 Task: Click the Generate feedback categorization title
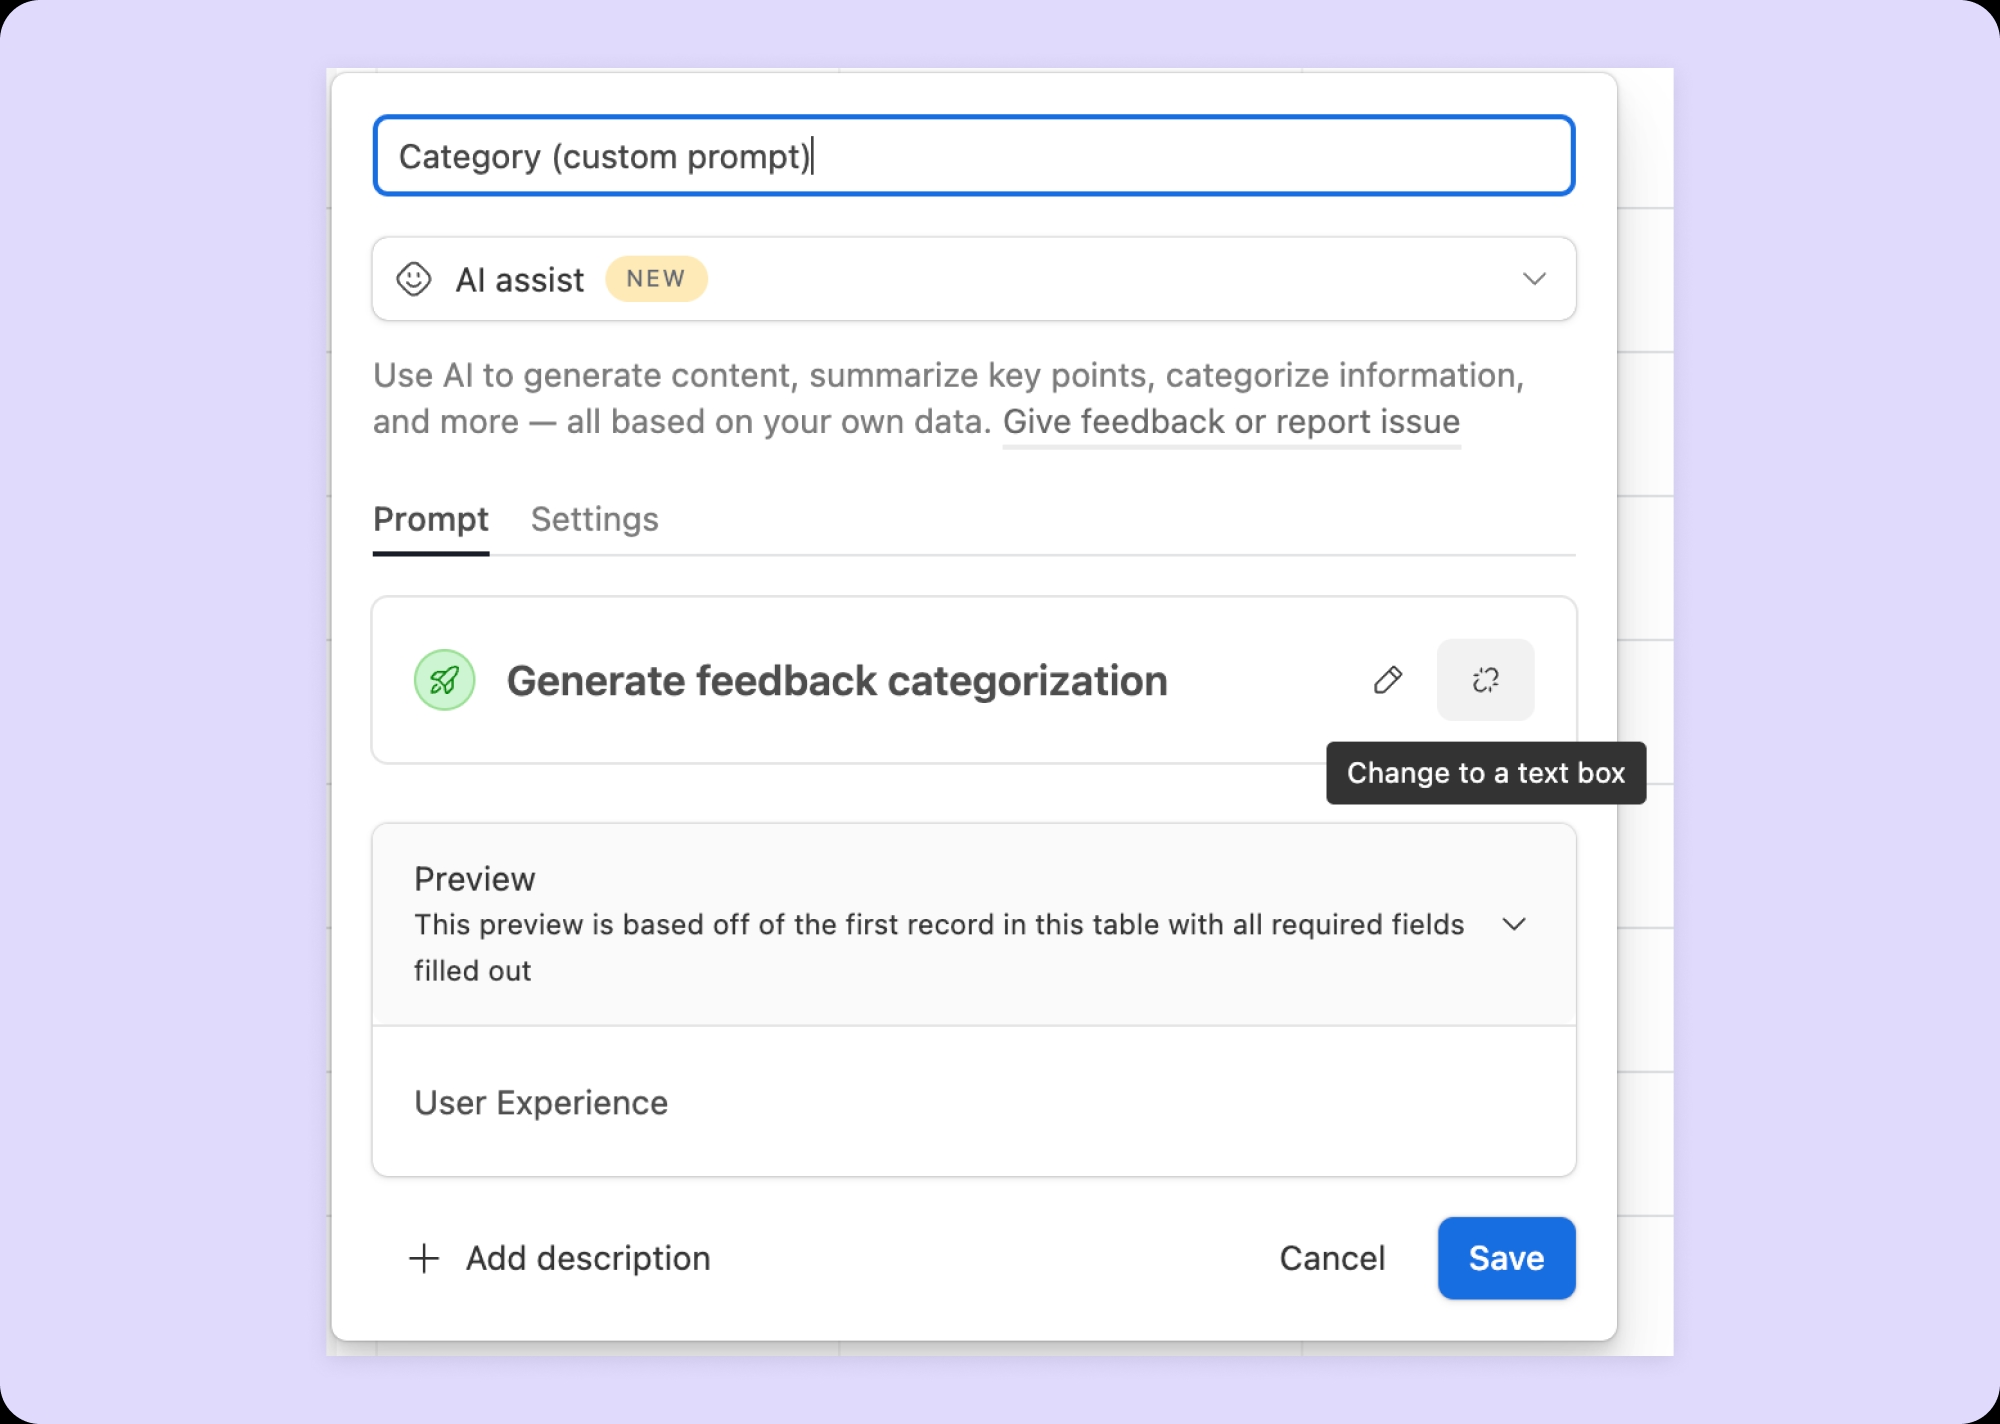[x=837, y=681]
